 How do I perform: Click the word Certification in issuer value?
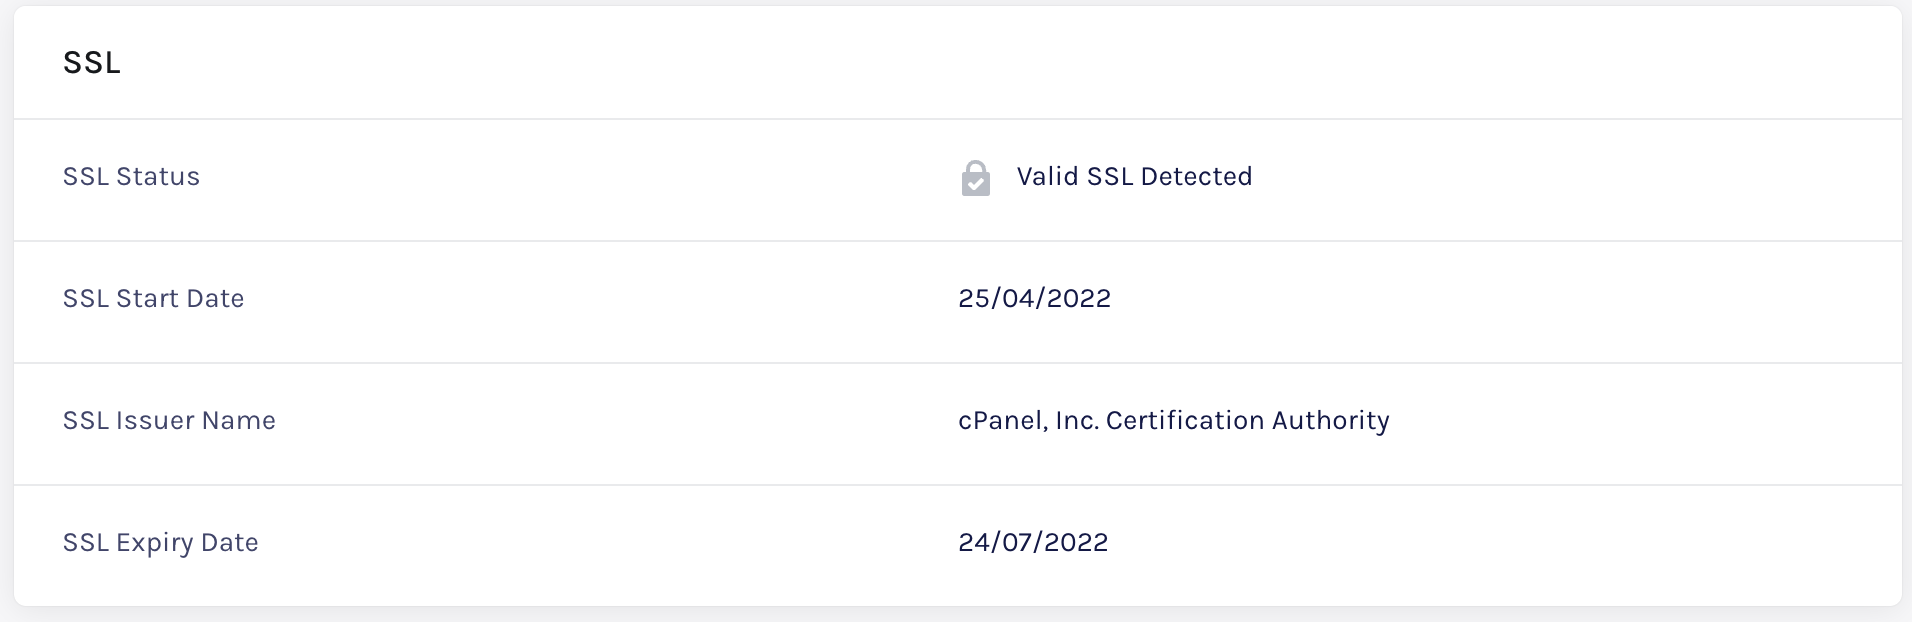(1185, 420)
